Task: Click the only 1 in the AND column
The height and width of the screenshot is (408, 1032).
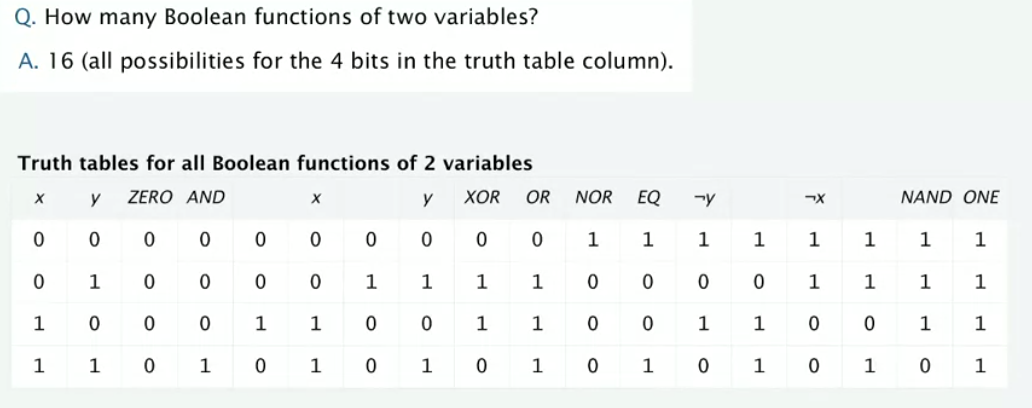Action: [205, 367]
